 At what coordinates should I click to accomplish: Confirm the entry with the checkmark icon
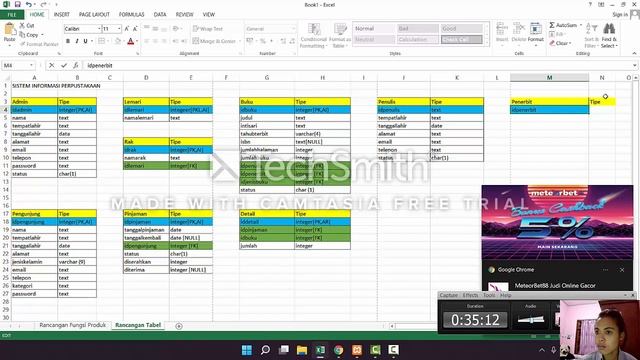(x=64, y=65)
